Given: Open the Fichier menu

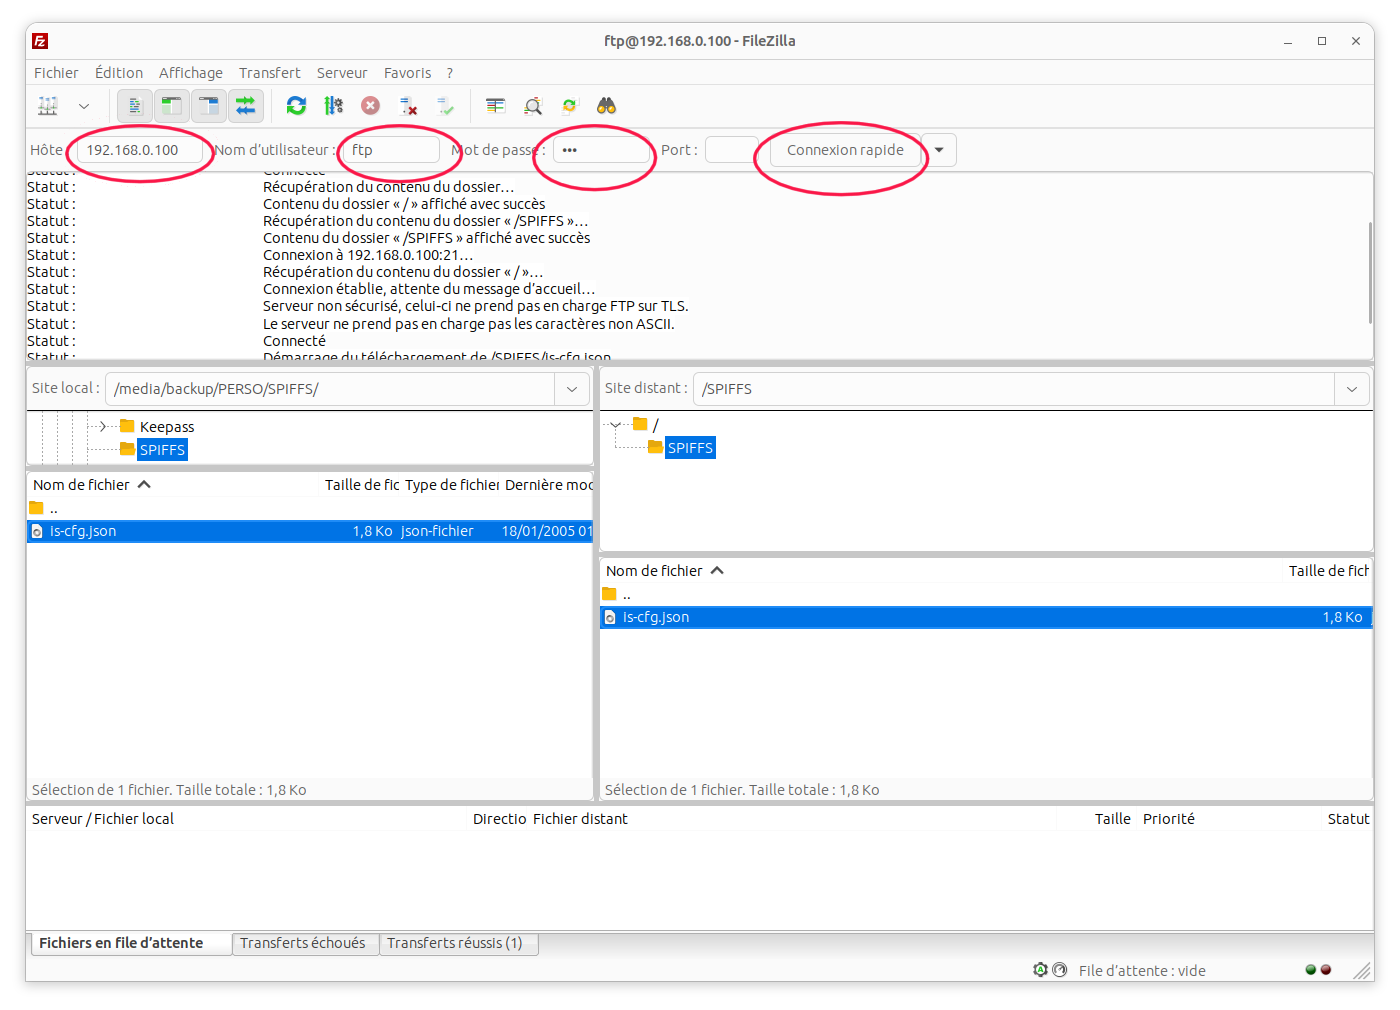Looking at the screenshot, I should [x=56, y=73].
